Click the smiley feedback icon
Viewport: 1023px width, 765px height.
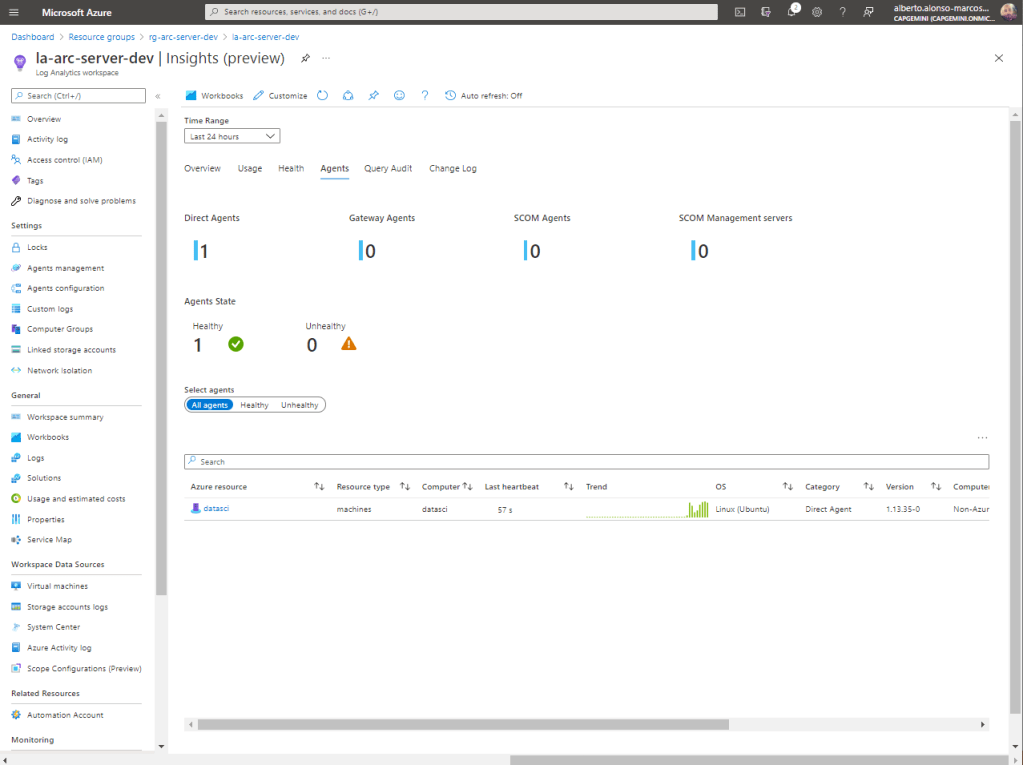(399, 96)
